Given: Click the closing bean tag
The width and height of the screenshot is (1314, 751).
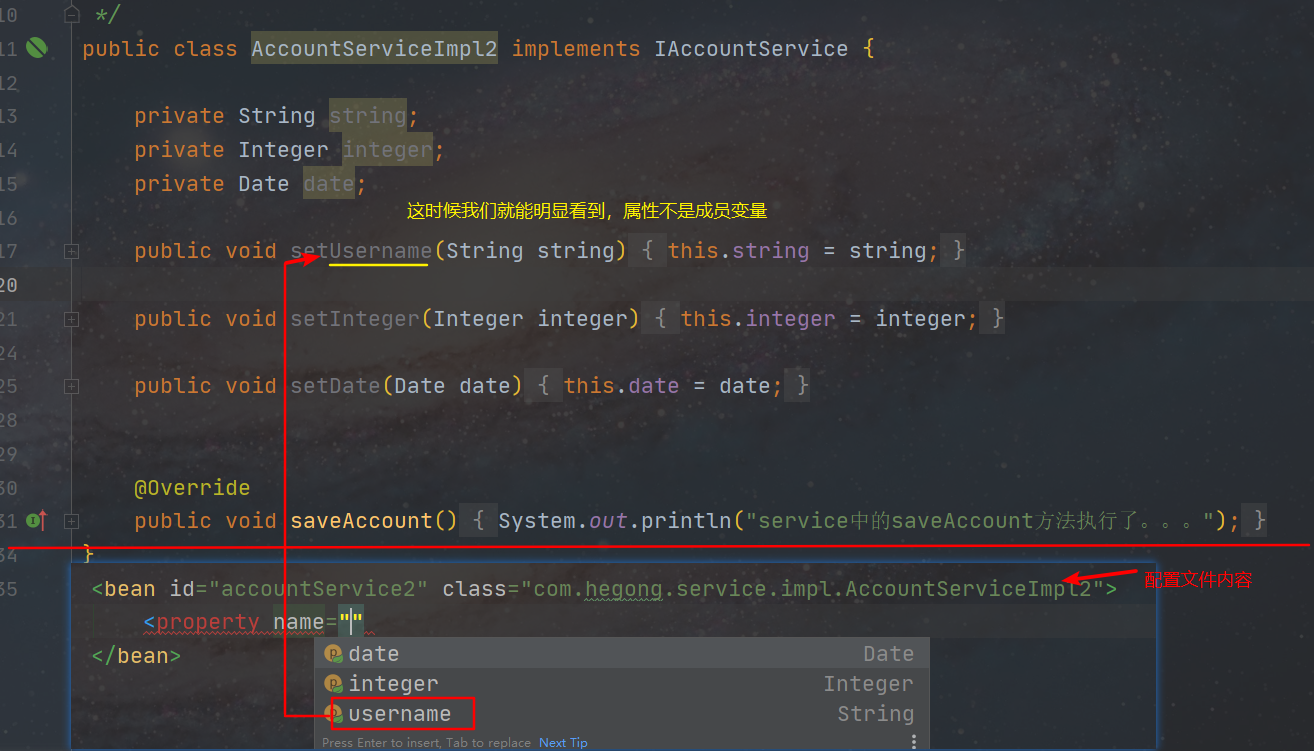Looking at the screenshot, I should point(136,657).
